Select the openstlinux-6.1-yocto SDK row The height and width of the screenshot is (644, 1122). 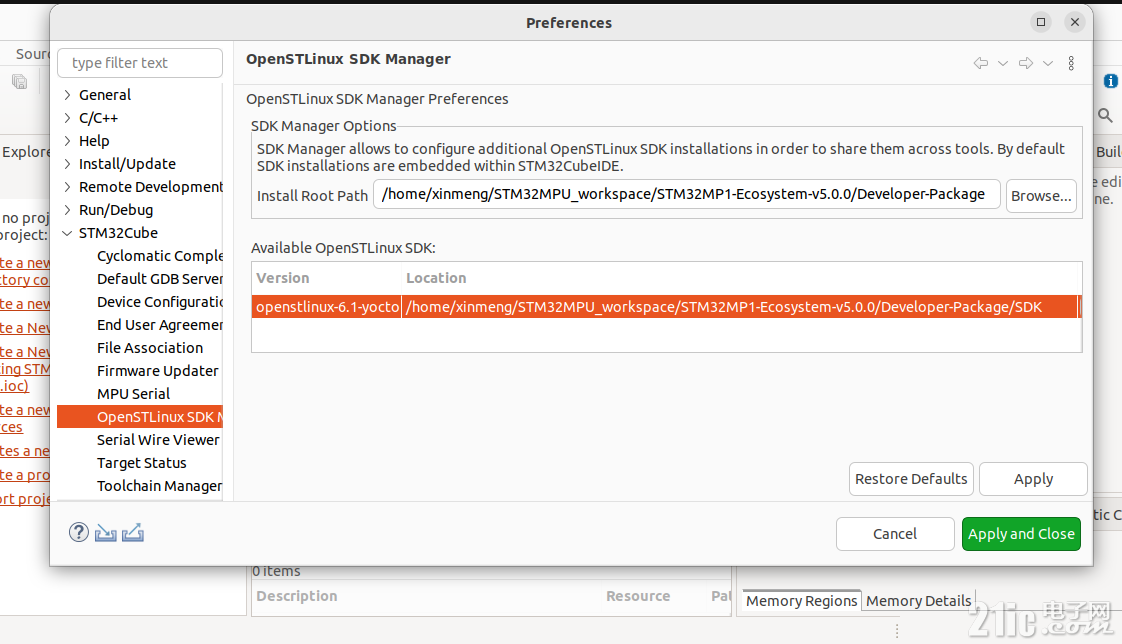pos(665,306)
